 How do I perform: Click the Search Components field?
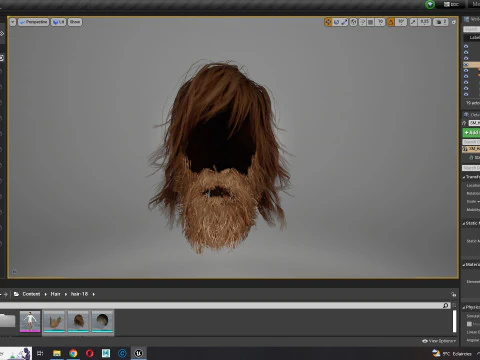(471, 142)
